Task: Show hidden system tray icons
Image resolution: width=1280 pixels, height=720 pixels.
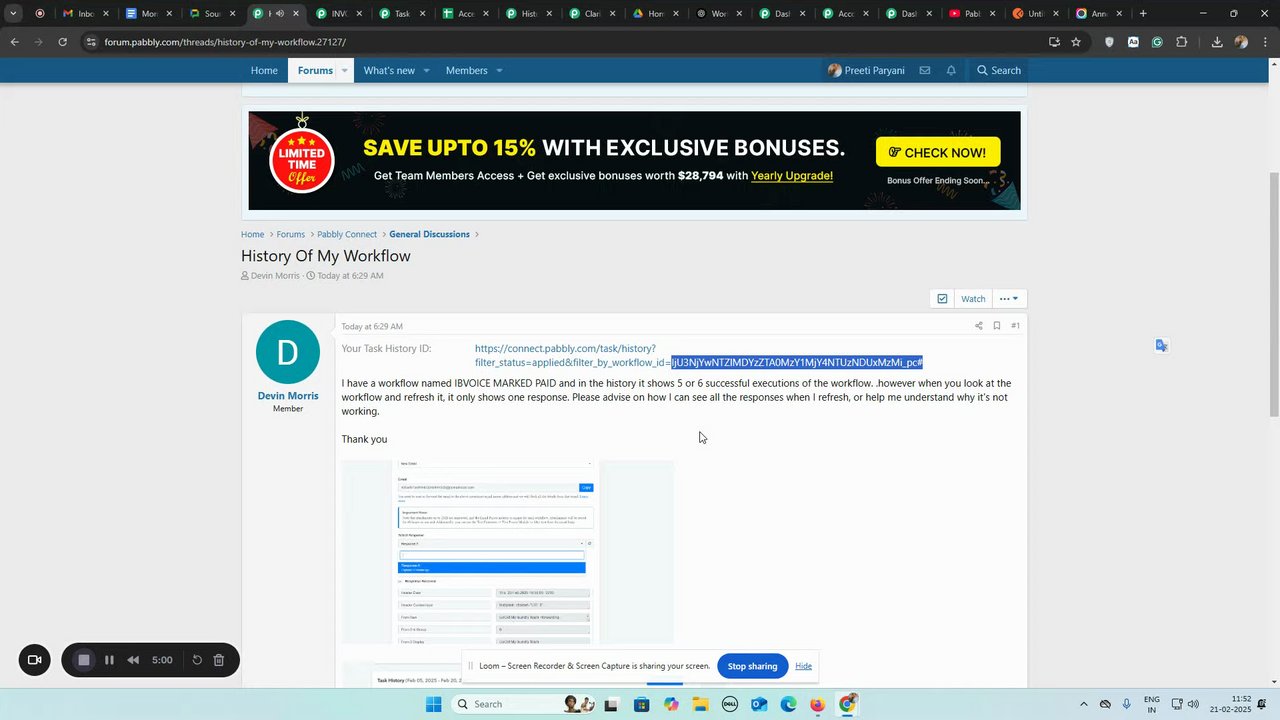Action: [1083, 704]
